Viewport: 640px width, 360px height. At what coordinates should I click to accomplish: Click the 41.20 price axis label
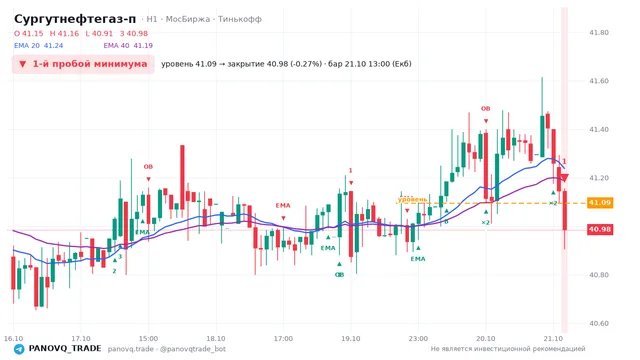coord(599,178)
